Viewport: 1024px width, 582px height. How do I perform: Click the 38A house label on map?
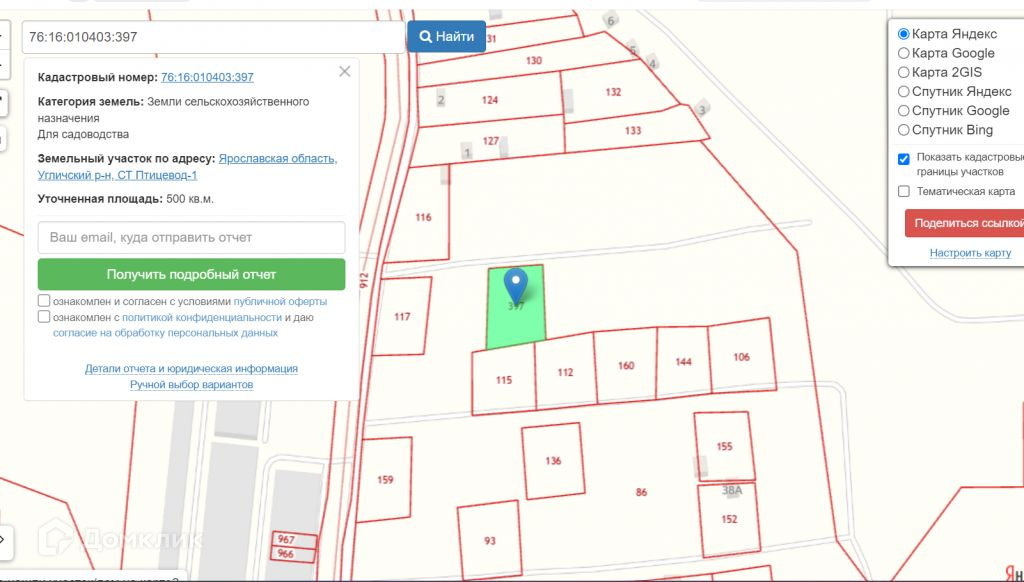coord(732,490)
